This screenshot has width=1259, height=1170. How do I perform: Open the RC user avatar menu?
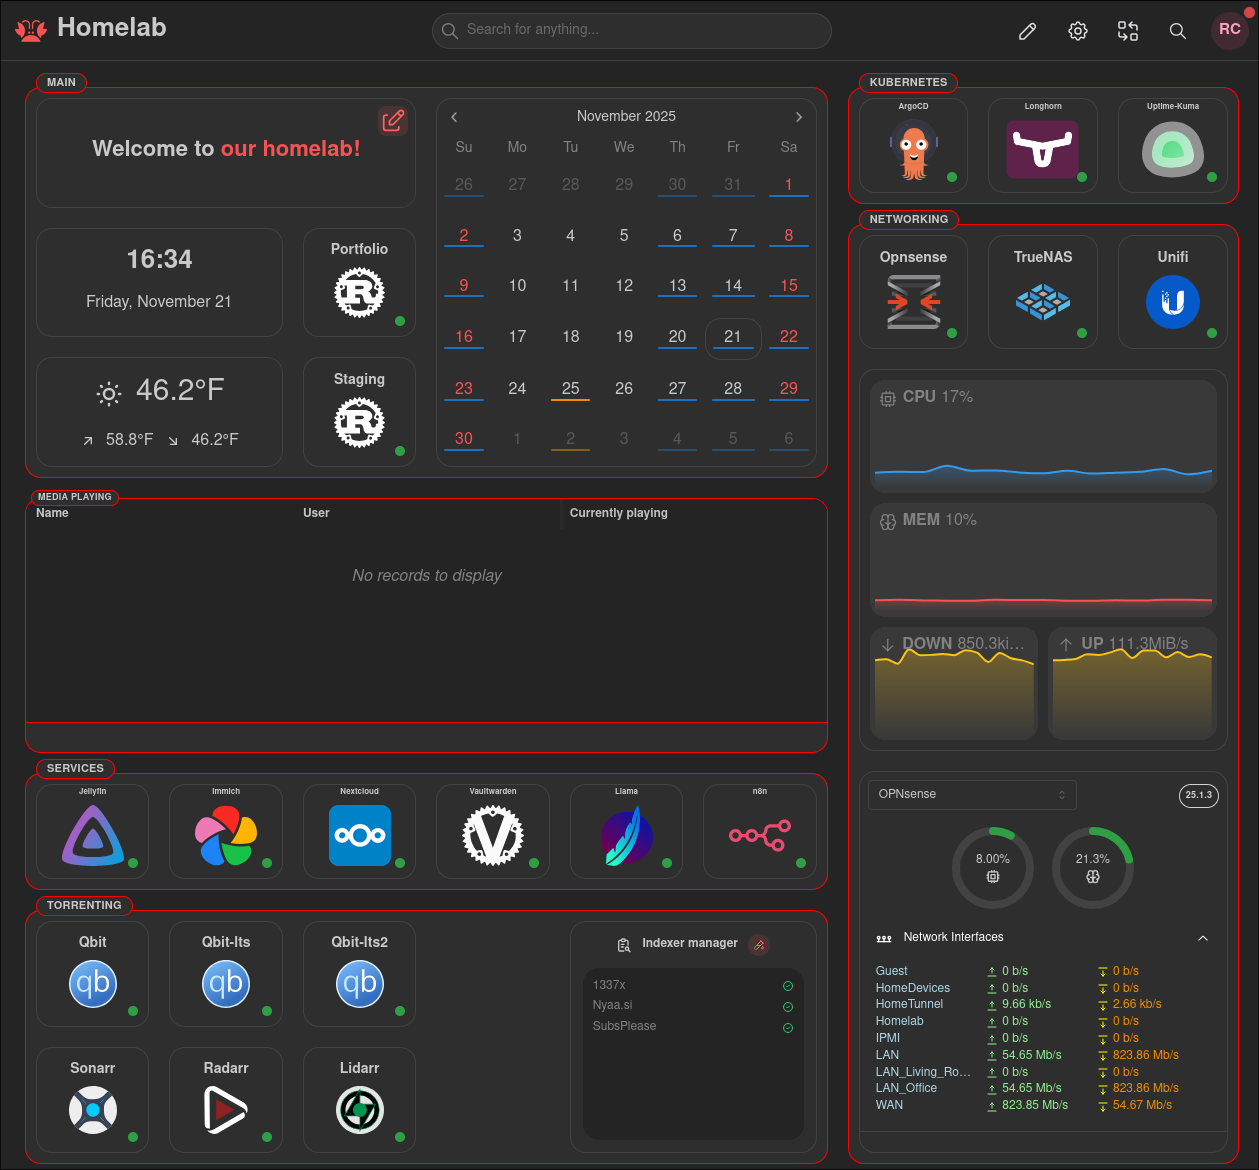tap(1229, 30)
